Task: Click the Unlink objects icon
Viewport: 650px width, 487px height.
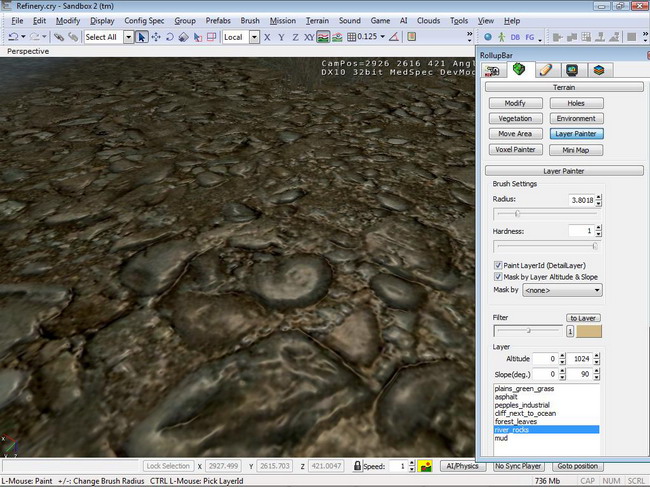Action: point(73,37)
